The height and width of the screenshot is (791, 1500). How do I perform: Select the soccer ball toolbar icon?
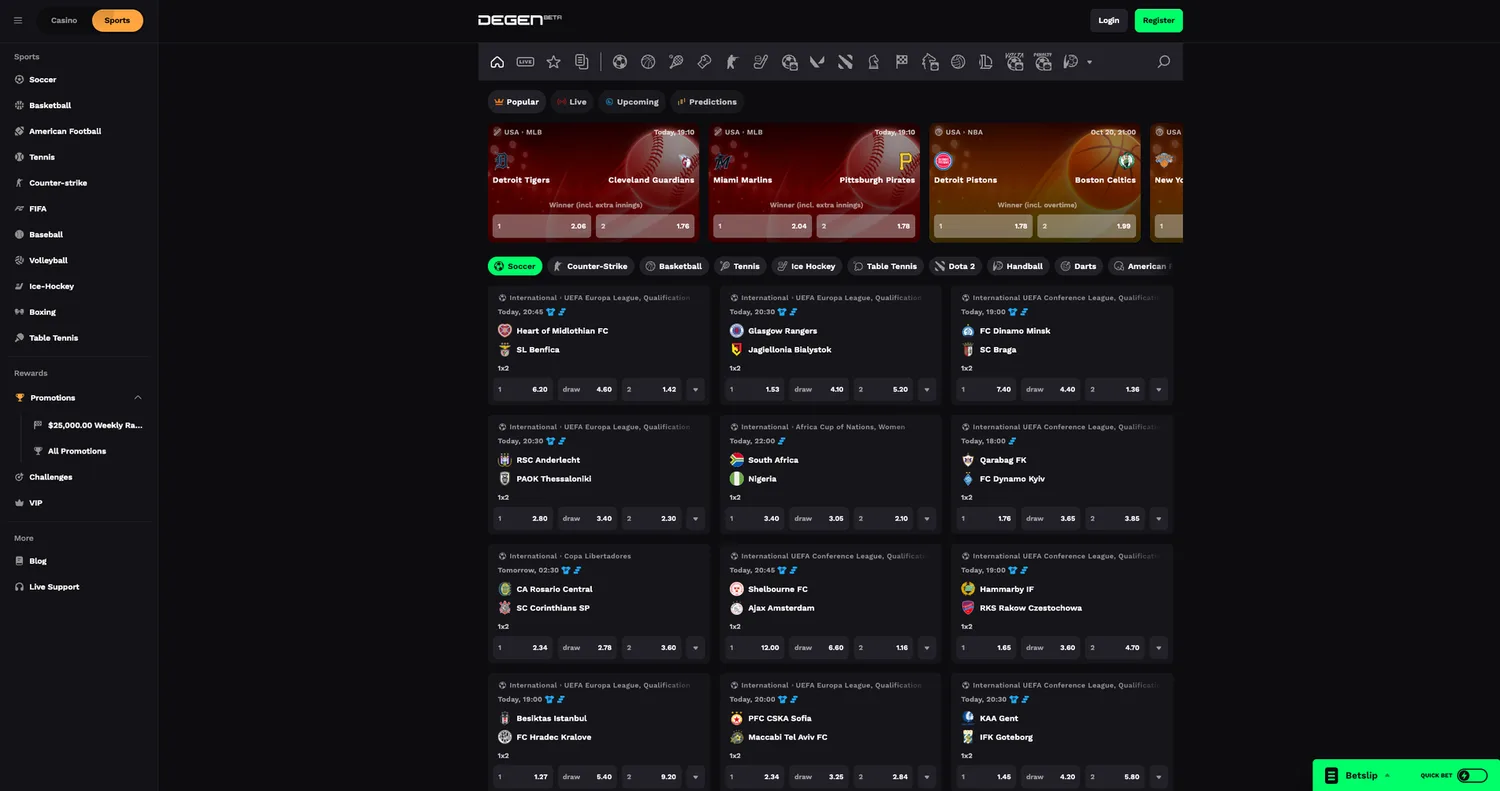pos(620,62)
